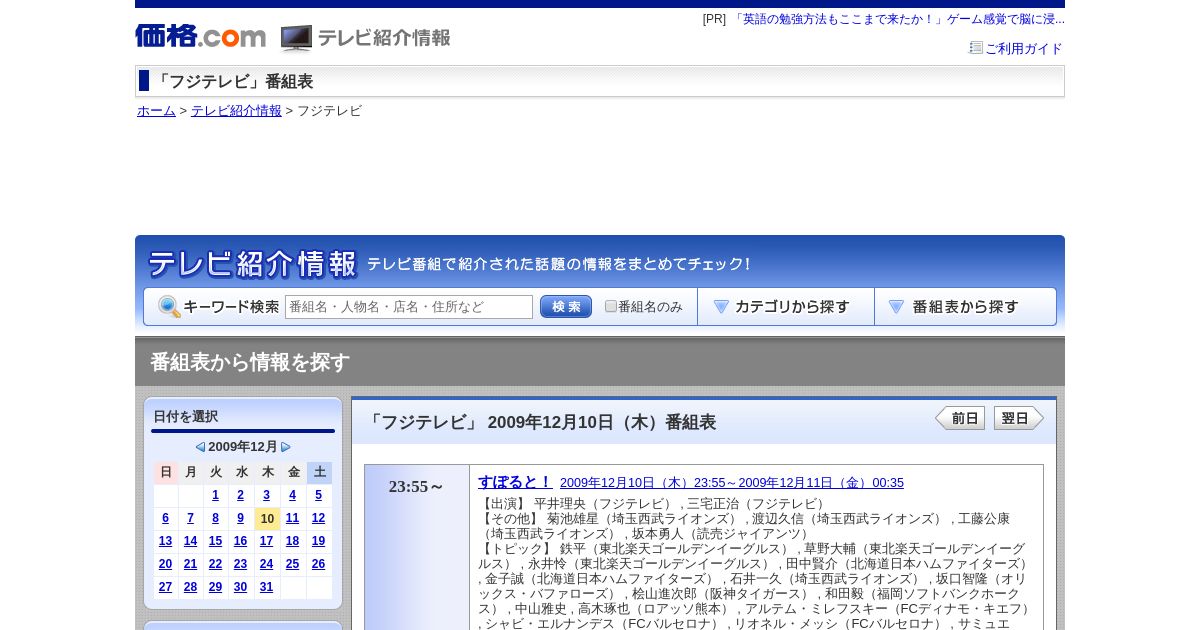Go to previous month with left arrow
The image size is (1200, 630).
point(200,447)
